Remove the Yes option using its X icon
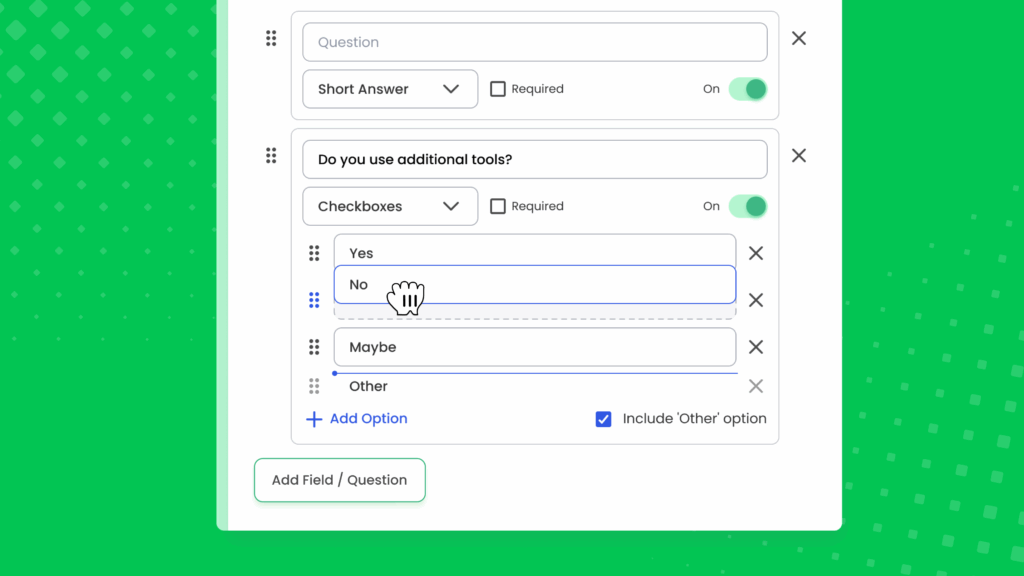This screenshot has width=1024, height=576. (756, 253)
